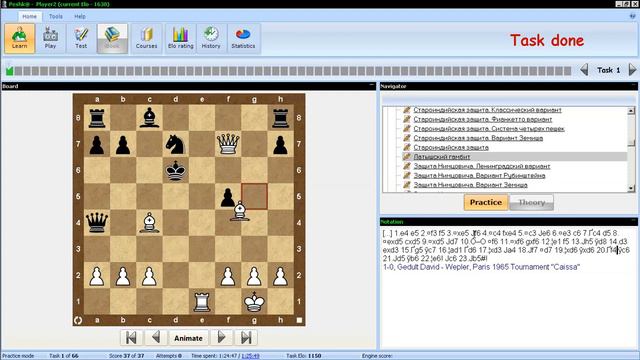Viewport: 640px width, 360px height.
Task: Open first Староиндийская защита Классический вариант item
Action: (487, 110)
